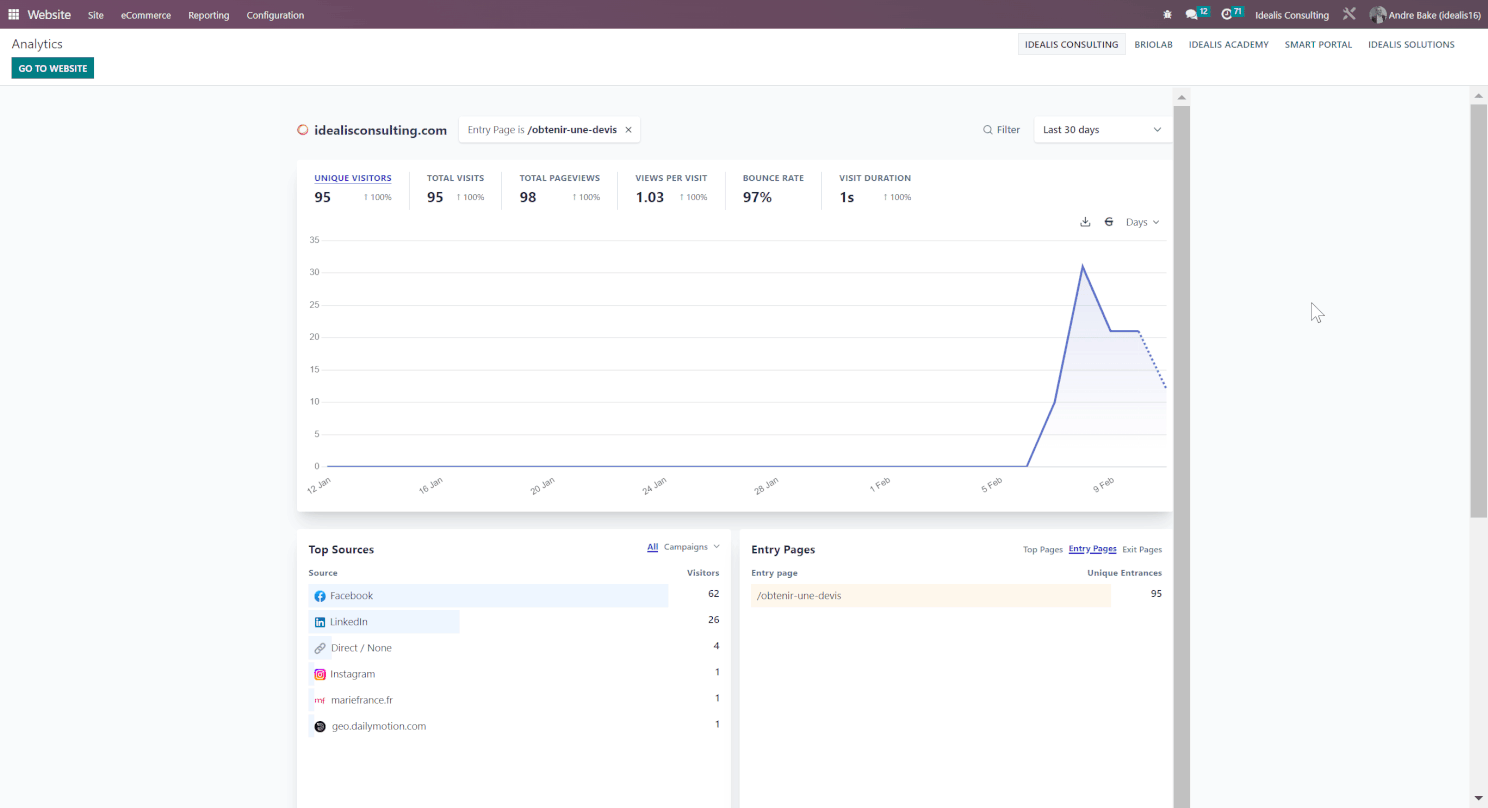The width and height of the screenshot is (1488, 808).
Task: Click the peak point on the visitors chart
Action: (1082, 266)
